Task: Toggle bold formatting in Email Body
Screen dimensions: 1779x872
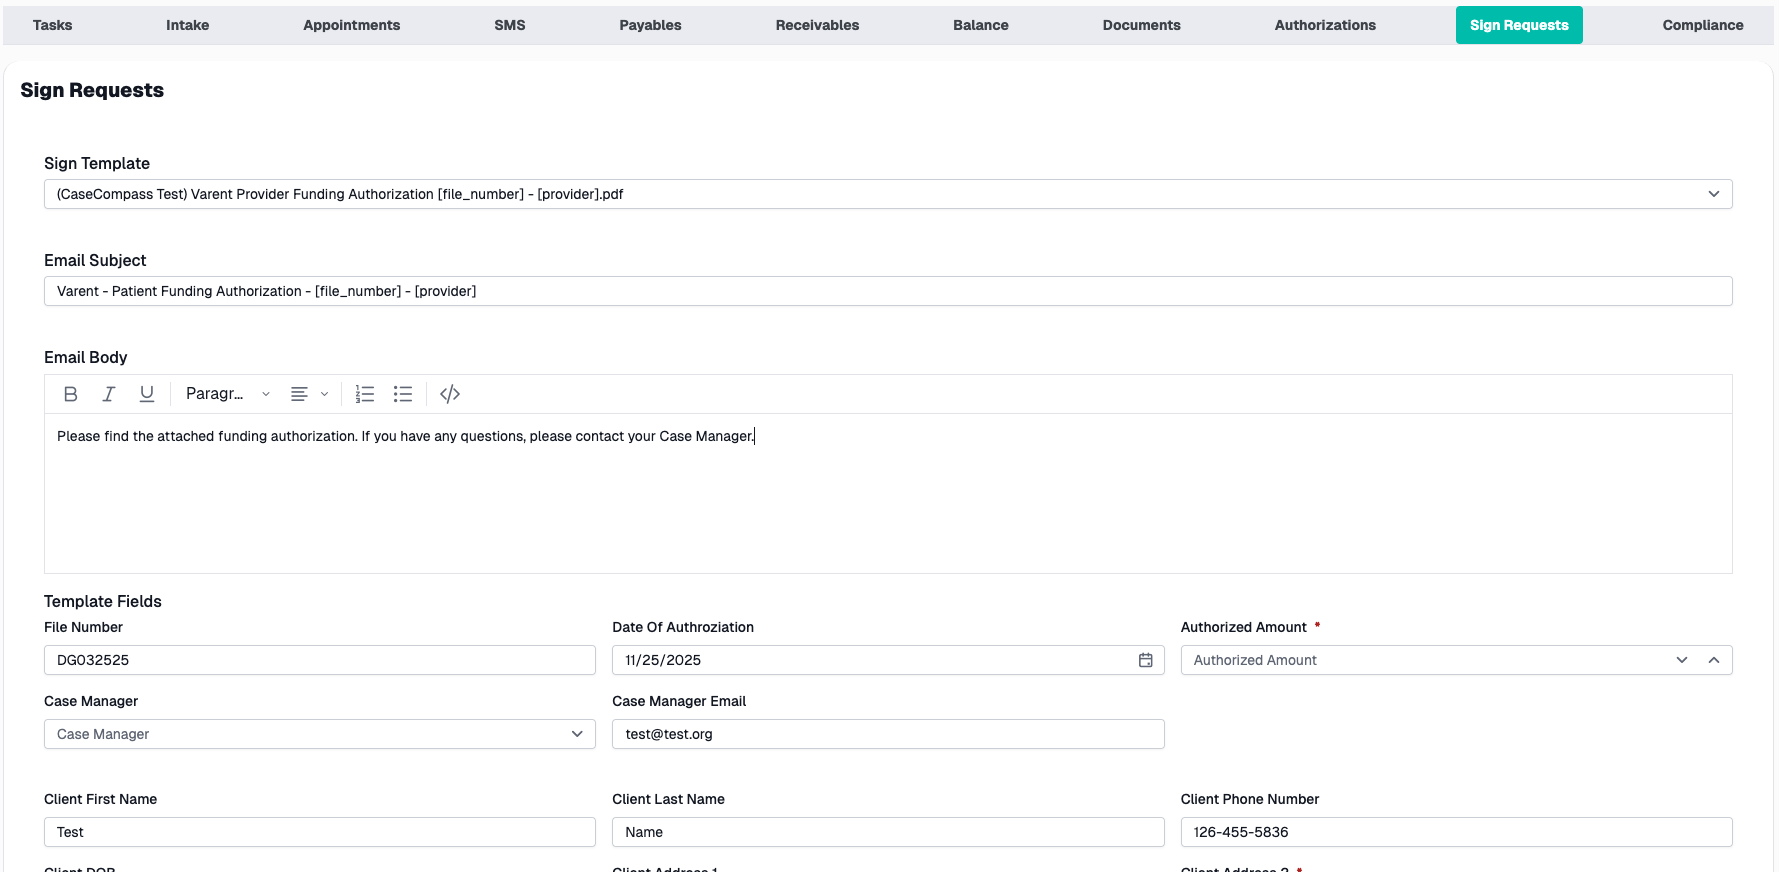Action: point(70,394)
